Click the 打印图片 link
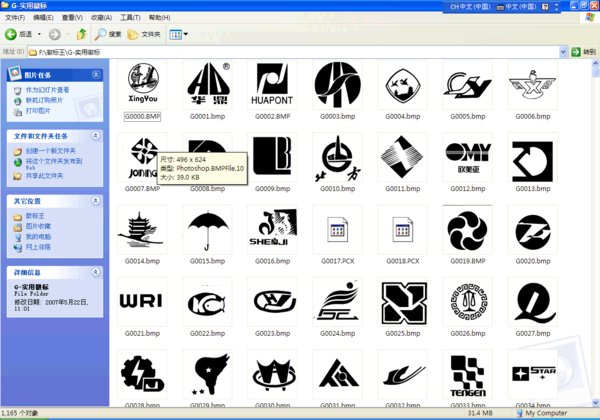 pyautogui.click(x=40, y=109)
